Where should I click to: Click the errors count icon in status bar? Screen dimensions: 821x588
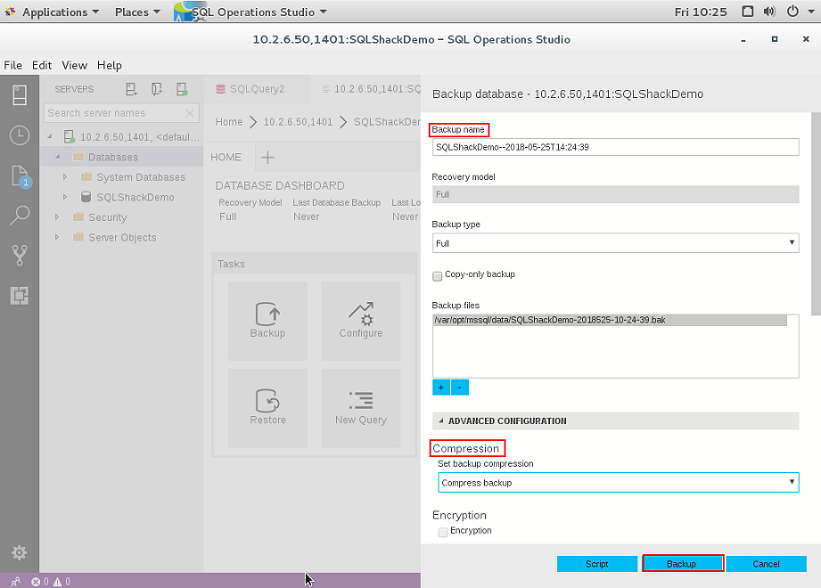click(x=36, y=582)
